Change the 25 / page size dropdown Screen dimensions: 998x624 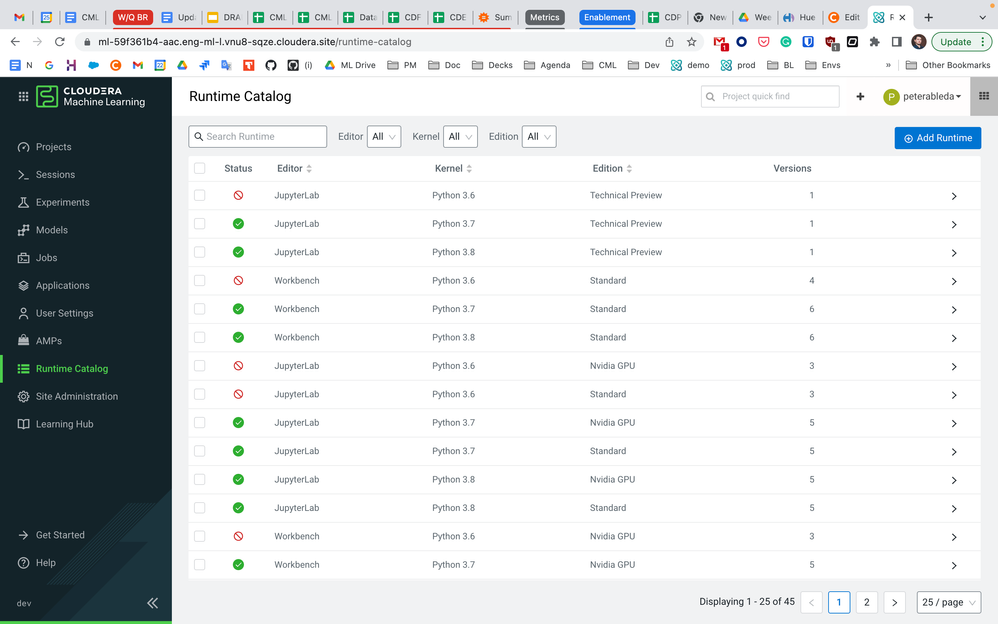pyautogui.click(x=948, y=602)
